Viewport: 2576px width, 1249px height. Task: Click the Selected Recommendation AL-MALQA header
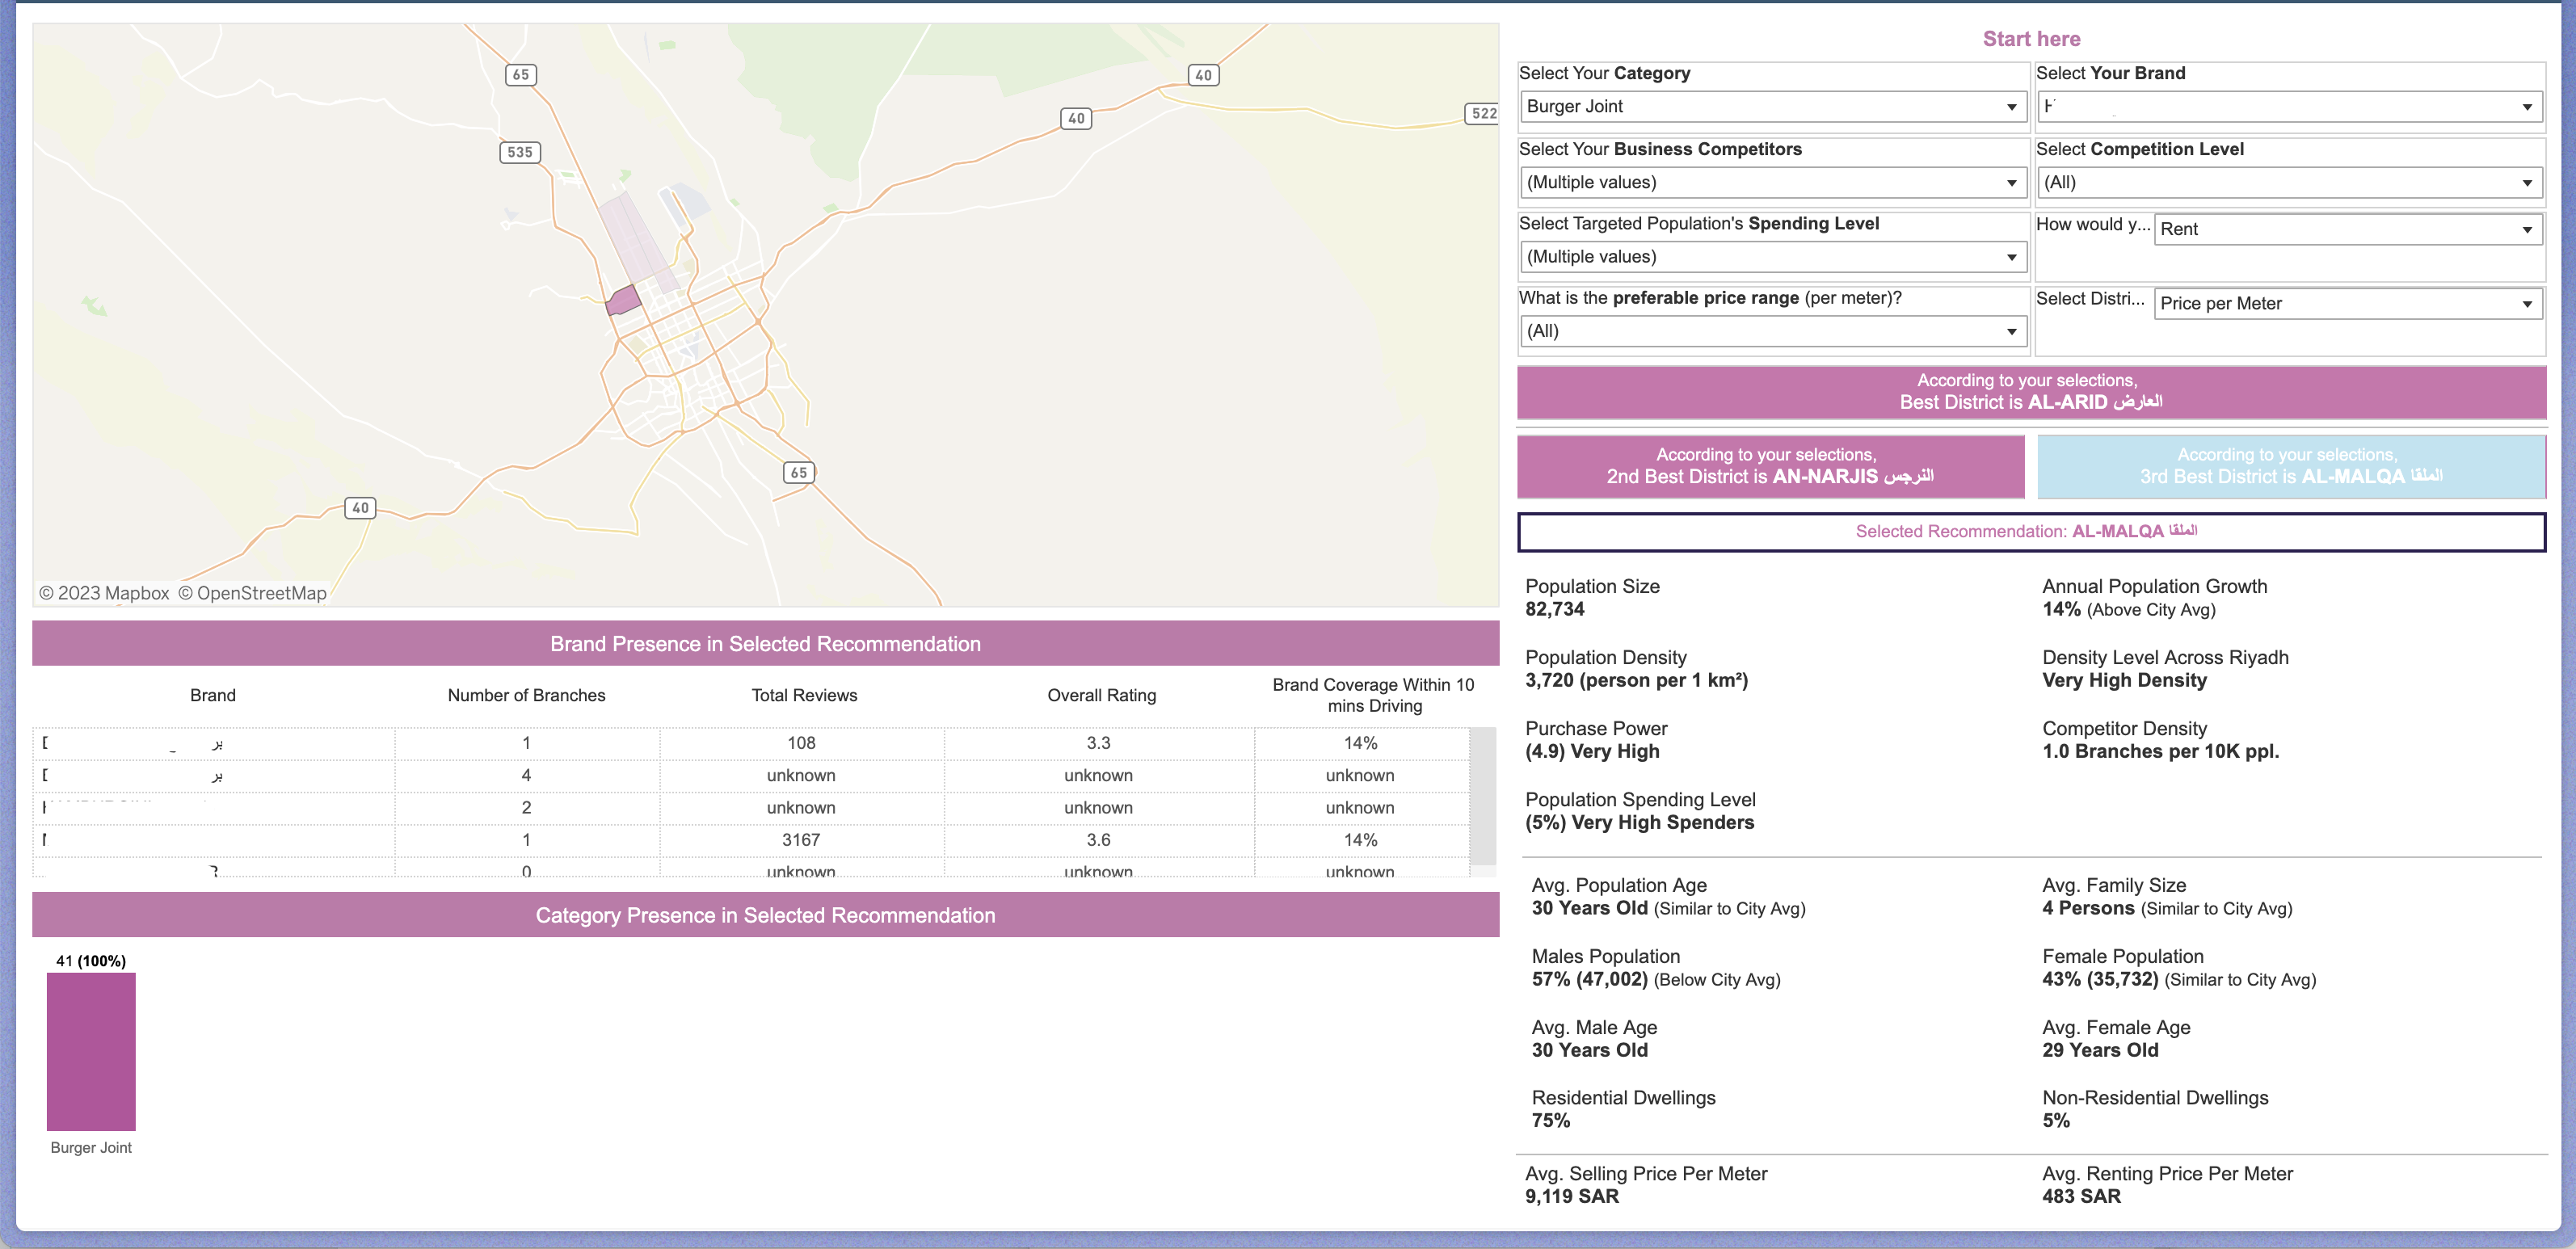click(x=2030, y=531)
